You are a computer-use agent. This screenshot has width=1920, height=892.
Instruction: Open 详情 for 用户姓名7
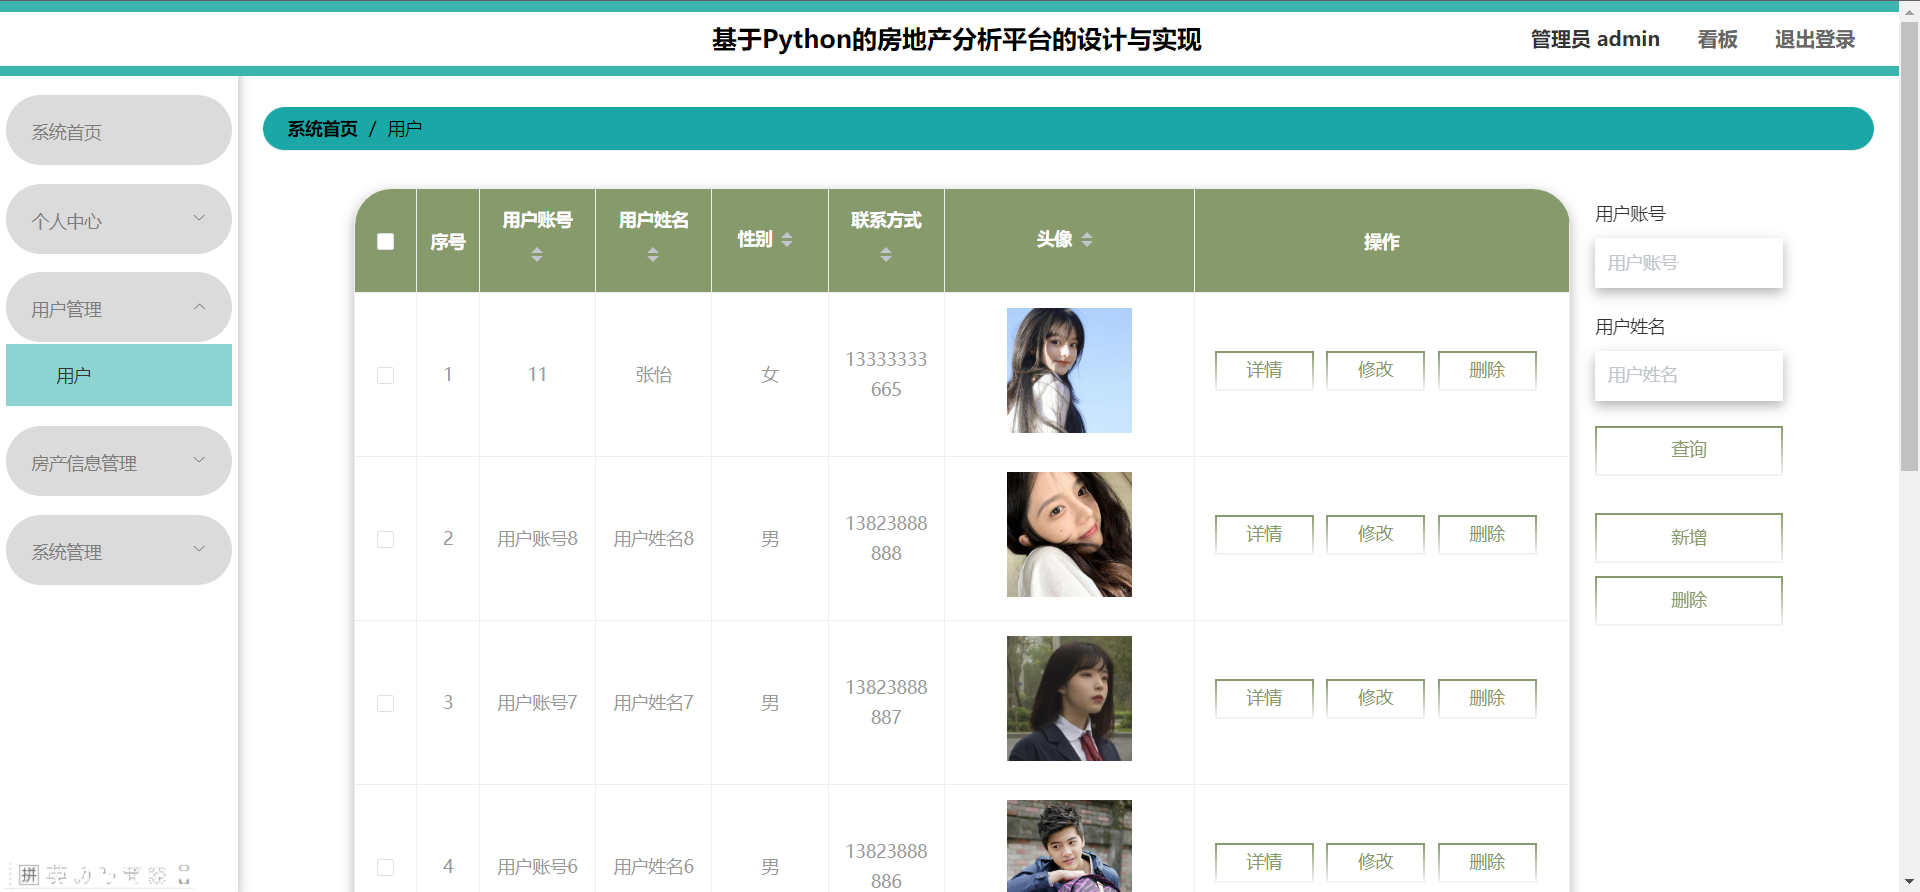pyautogui.click(x=1264, y=698)
